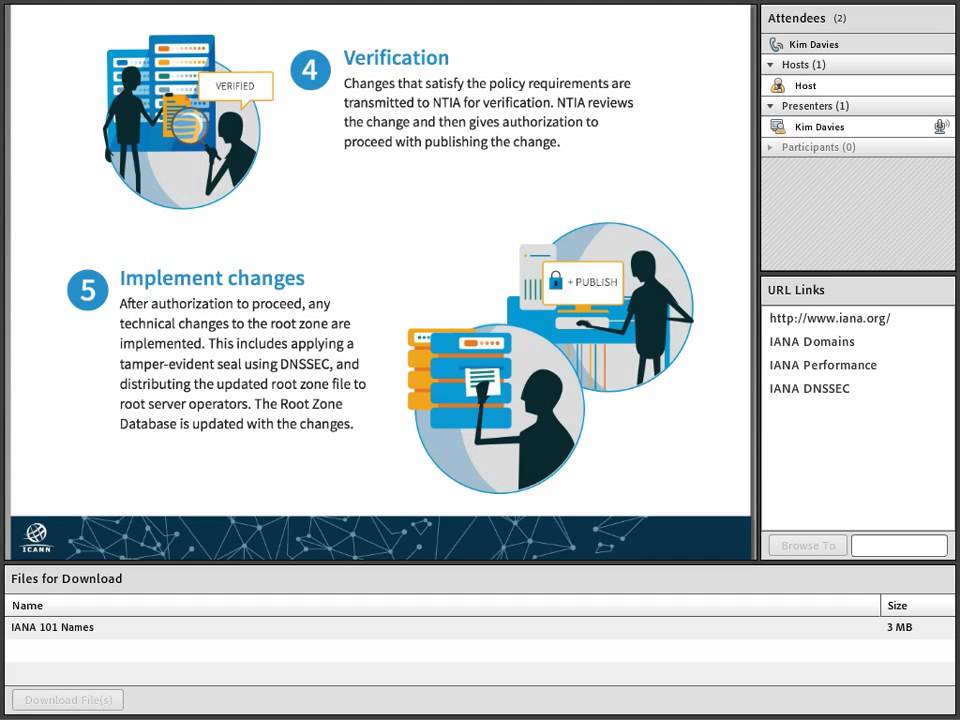This screenshot has height=720, width=960.
Task: Select the http://www.iana.org/ link
Action: pyautogui.click(x=830, y=318)
